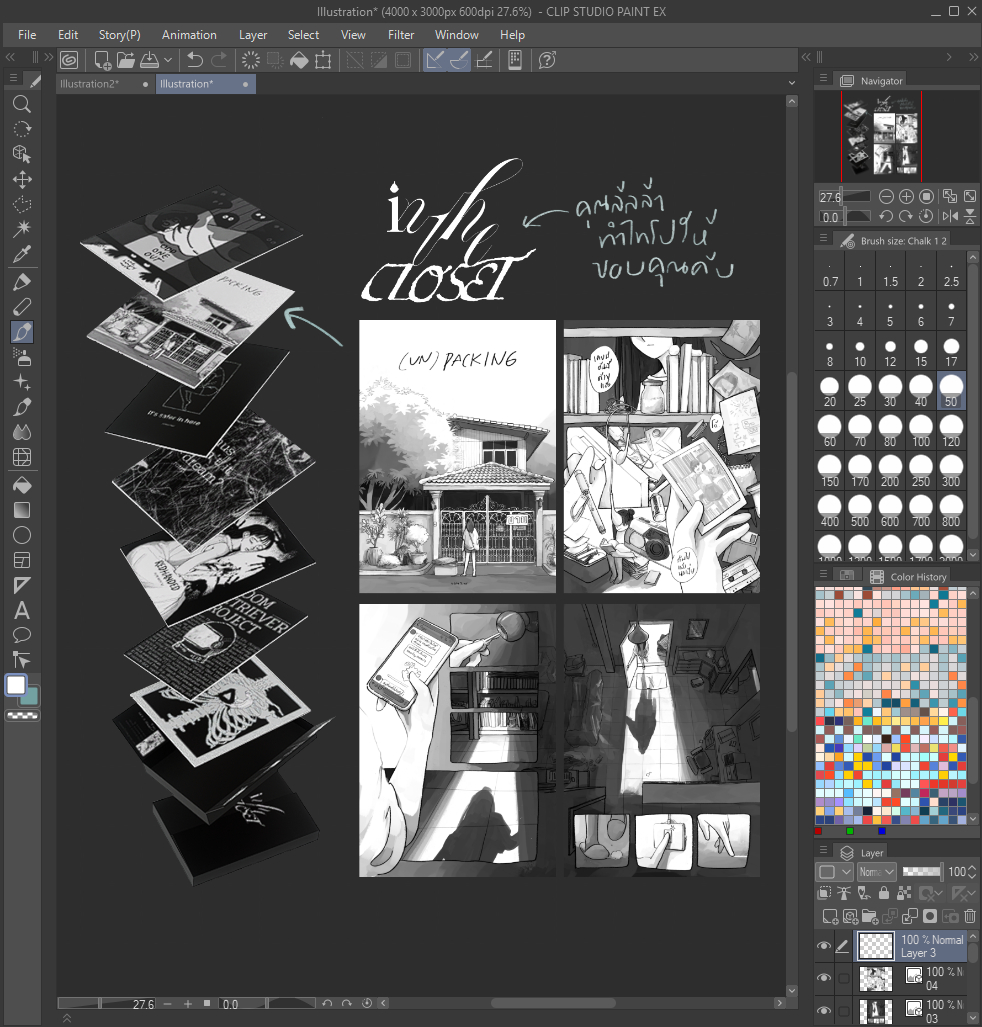The width and height of the screenshot is (982, 1027).
Task: Choose brush size 30 preset
Action: coord(890,400)
